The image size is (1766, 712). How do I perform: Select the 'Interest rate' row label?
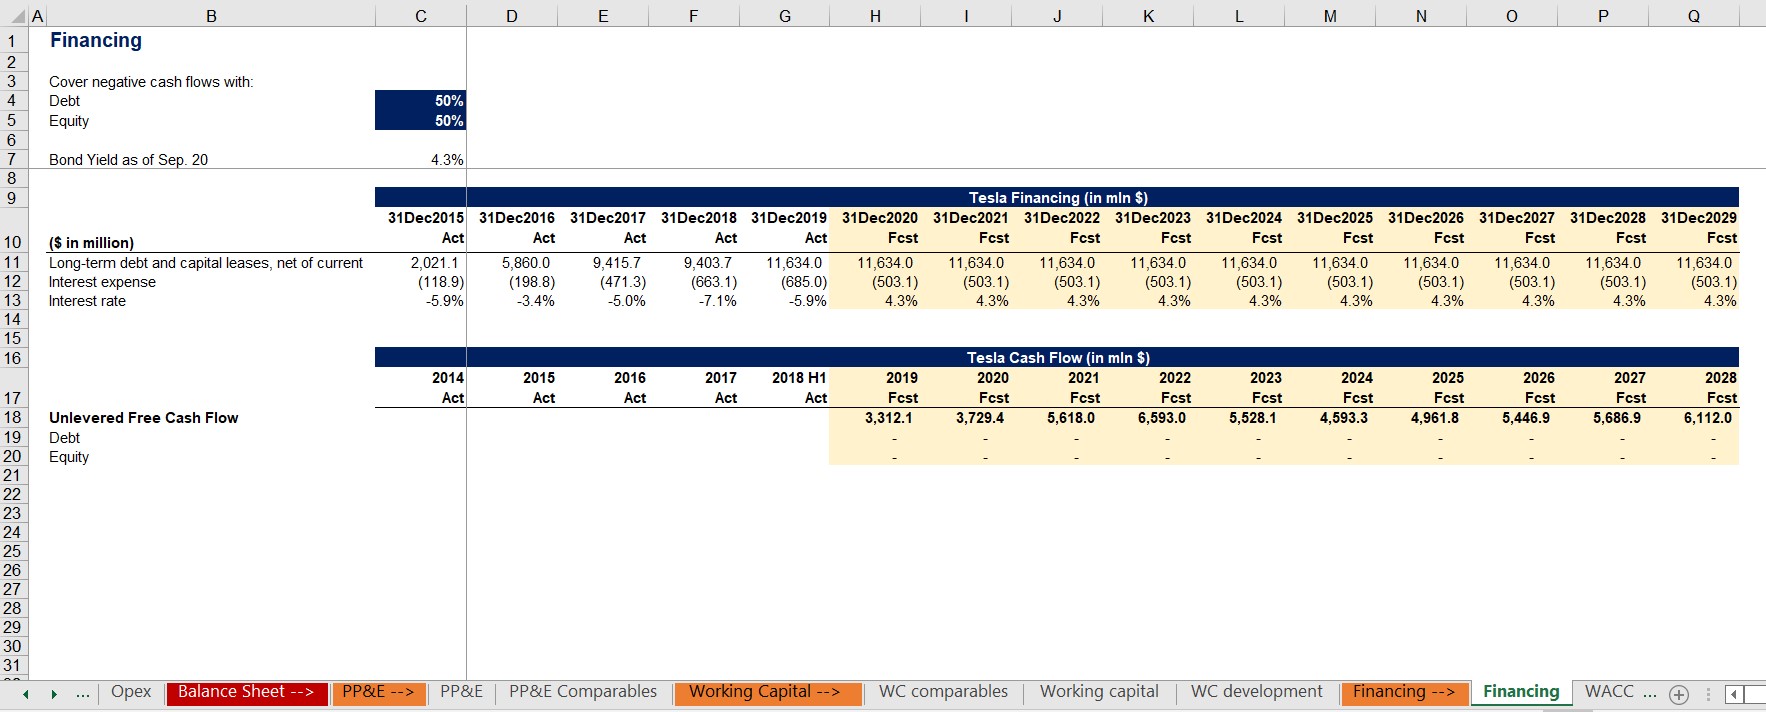87,301
